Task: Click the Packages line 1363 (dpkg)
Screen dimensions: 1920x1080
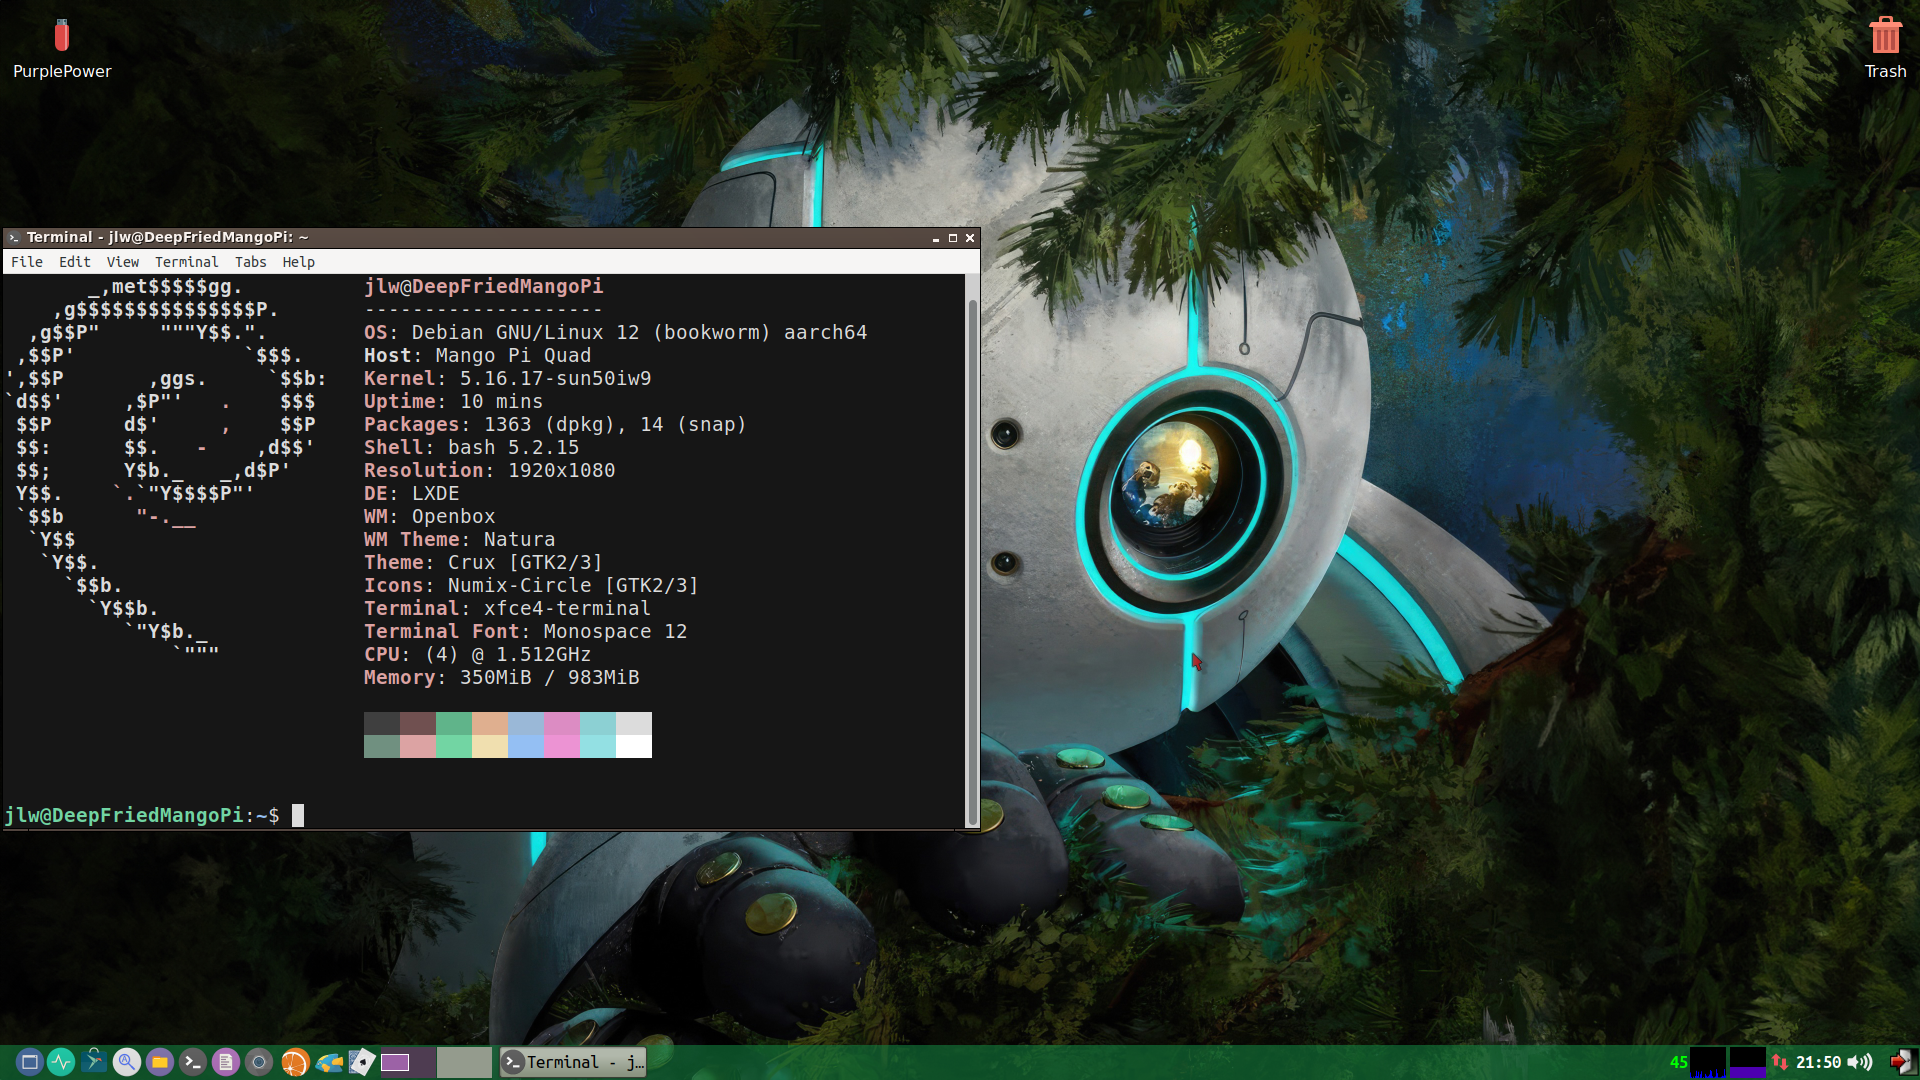Action: [555, 424]
